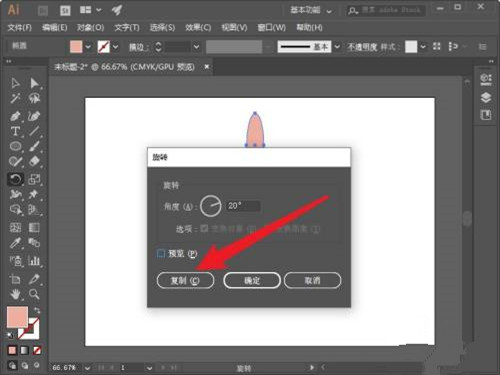Open artboard number dropdown in status bar
The height and width of the screenshot is (375, 500).
point(149,368)
